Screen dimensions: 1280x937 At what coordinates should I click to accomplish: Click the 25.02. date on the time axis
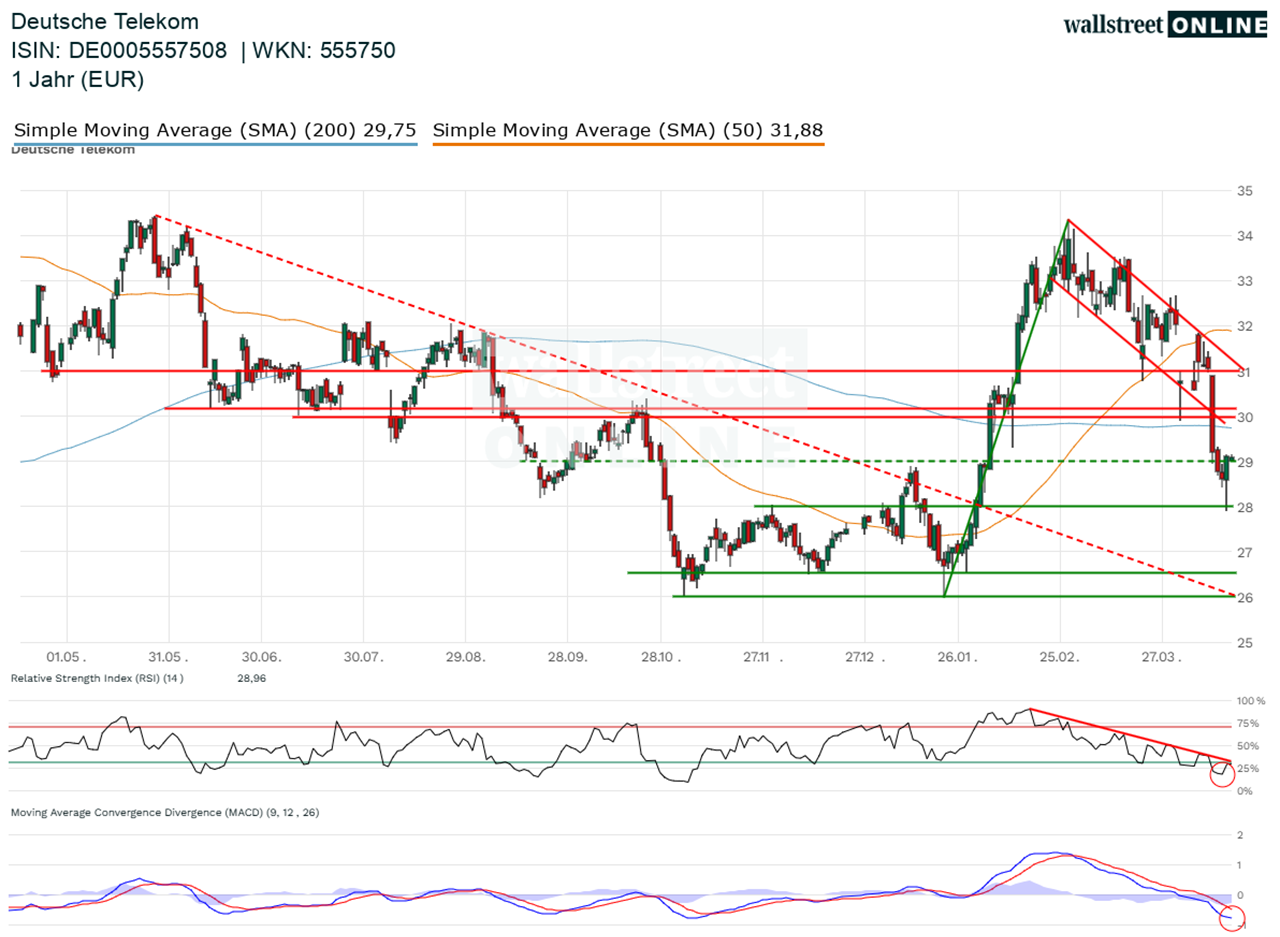point(1059,658)
